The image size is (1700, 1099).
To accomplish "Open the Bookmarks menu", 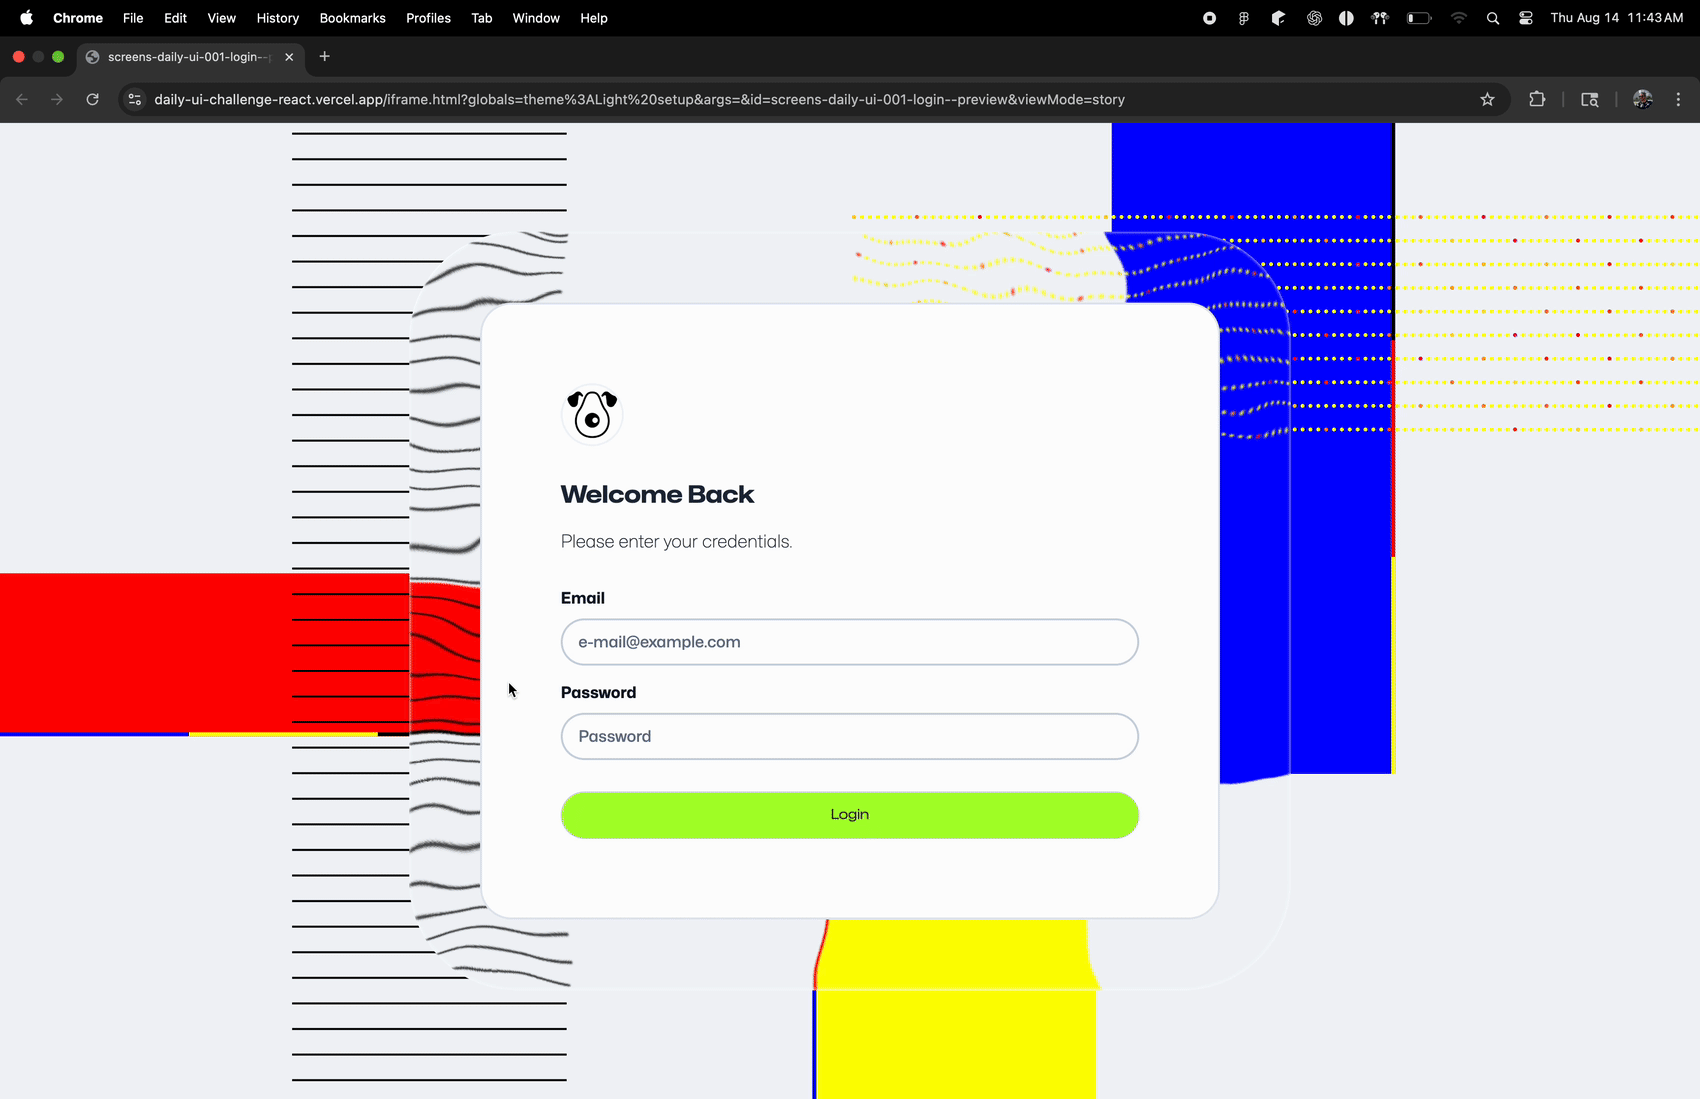I will click(x=352, y=17).
